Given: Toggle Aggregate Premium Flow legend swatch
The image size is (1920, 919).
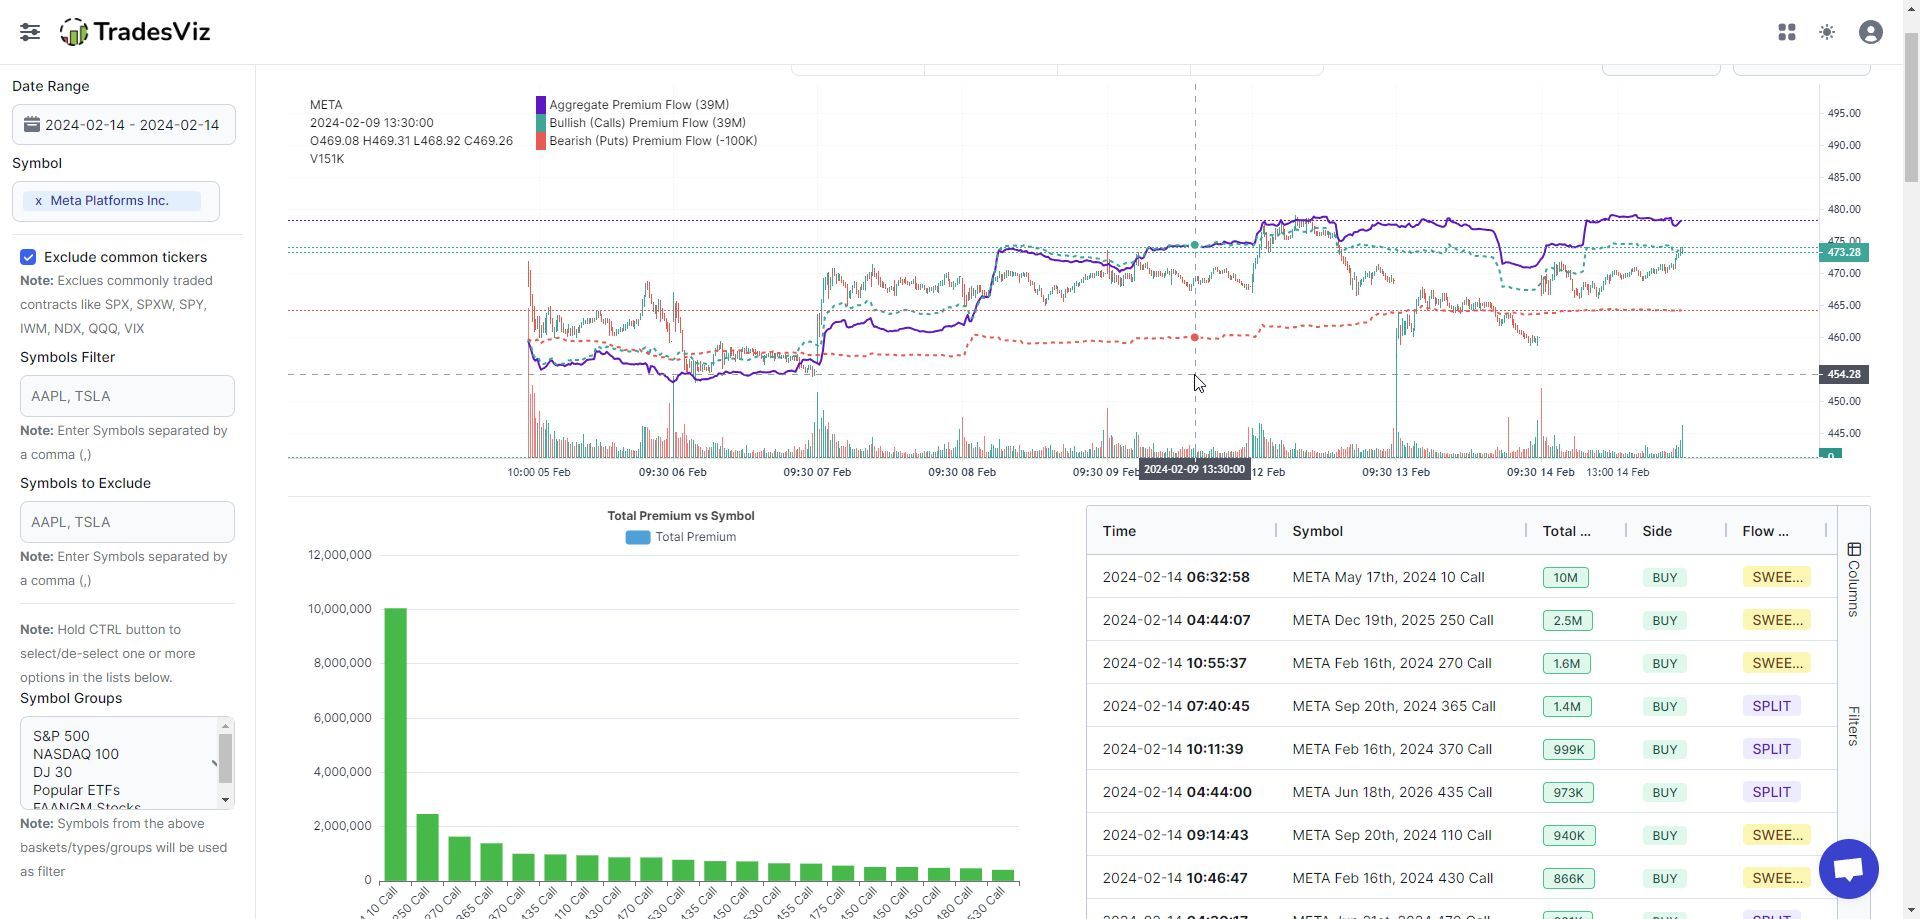Looking at the screenshot, I should (541, 105).
